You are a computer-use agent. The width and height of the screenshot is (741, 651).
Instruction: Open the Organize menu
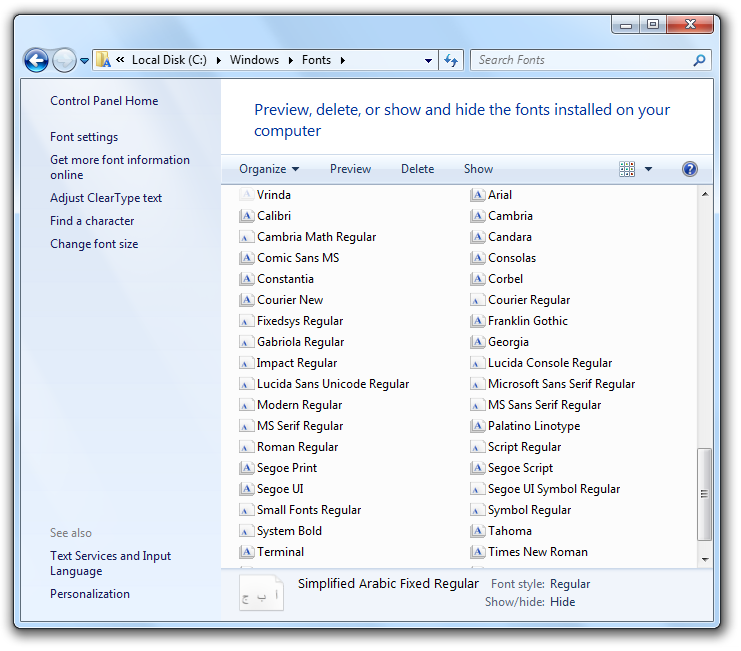point(269,169)
